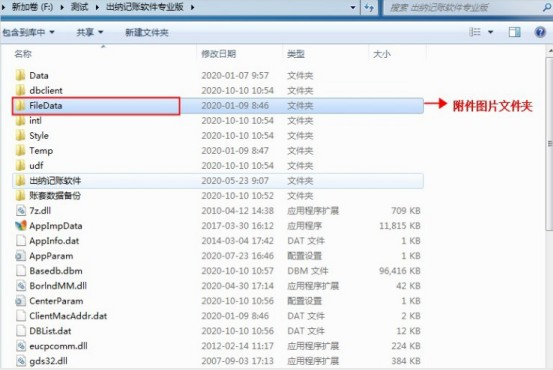Sort by the 修改日期 column header
553x370 pixels.
218,54
